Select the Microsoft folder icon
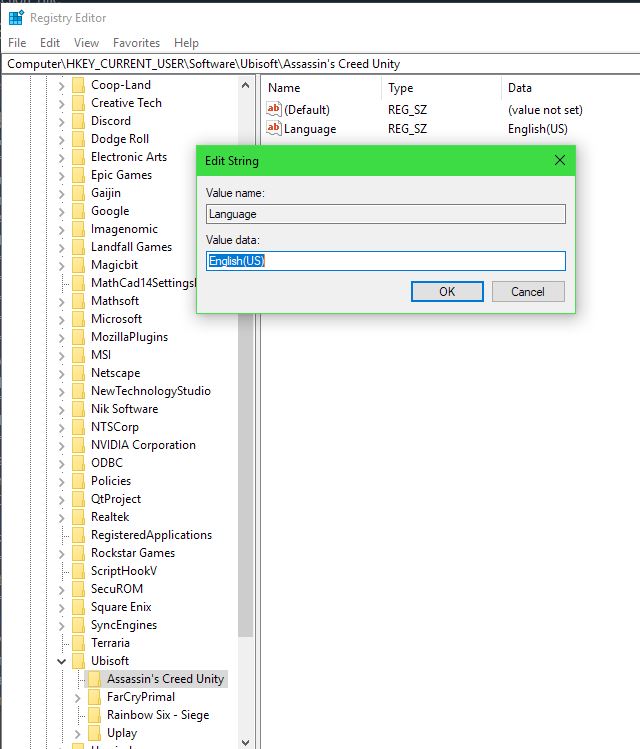Image resolution: width=640 pixels, height=749 pixels. 78,319
